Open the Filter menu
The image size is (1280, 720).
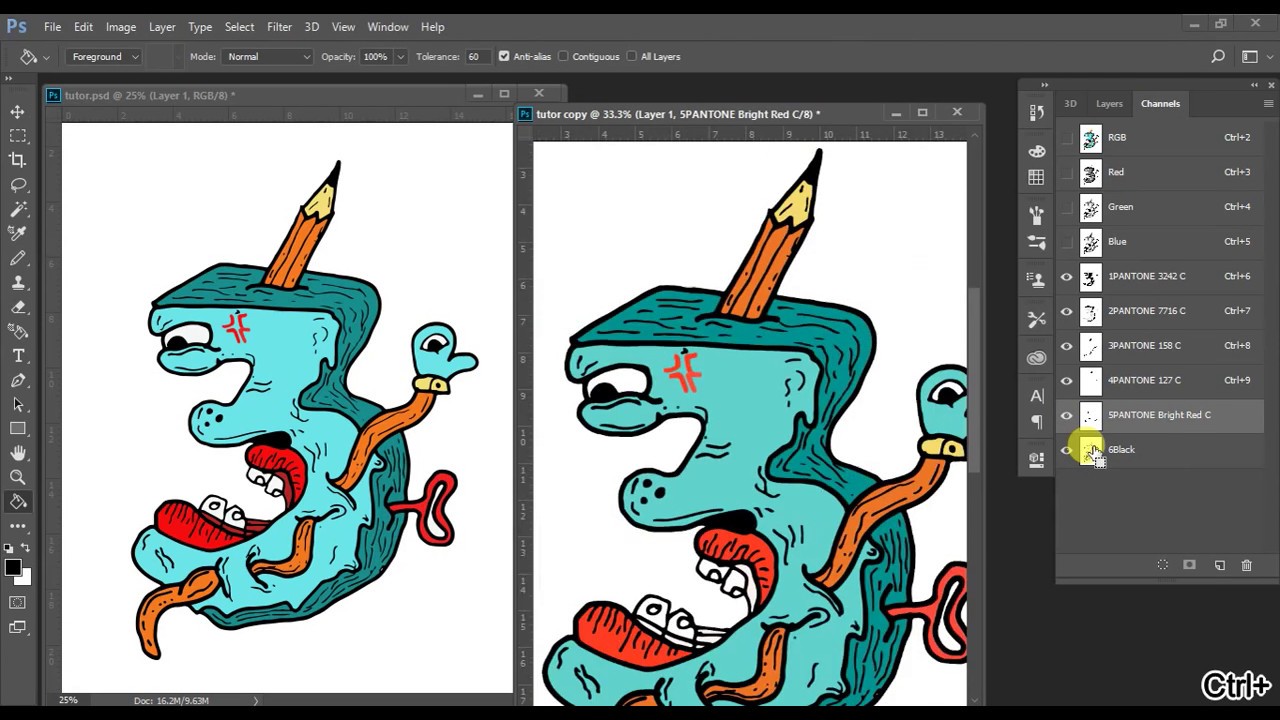279,27
